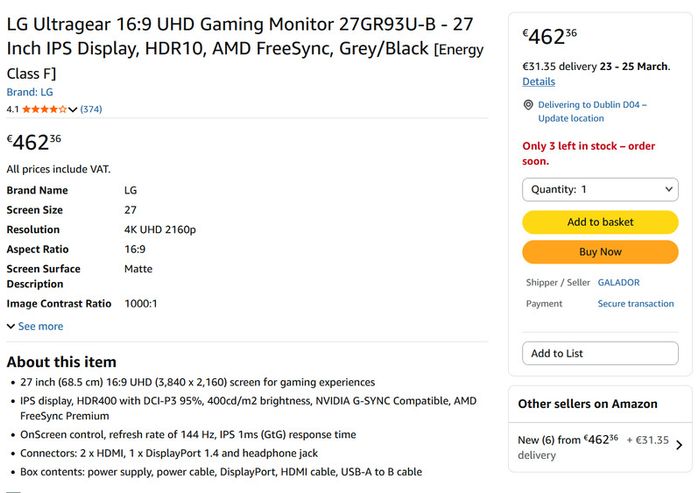Open delivery Details link
This screenshot has width=700, height=493.
coord(539,82)
